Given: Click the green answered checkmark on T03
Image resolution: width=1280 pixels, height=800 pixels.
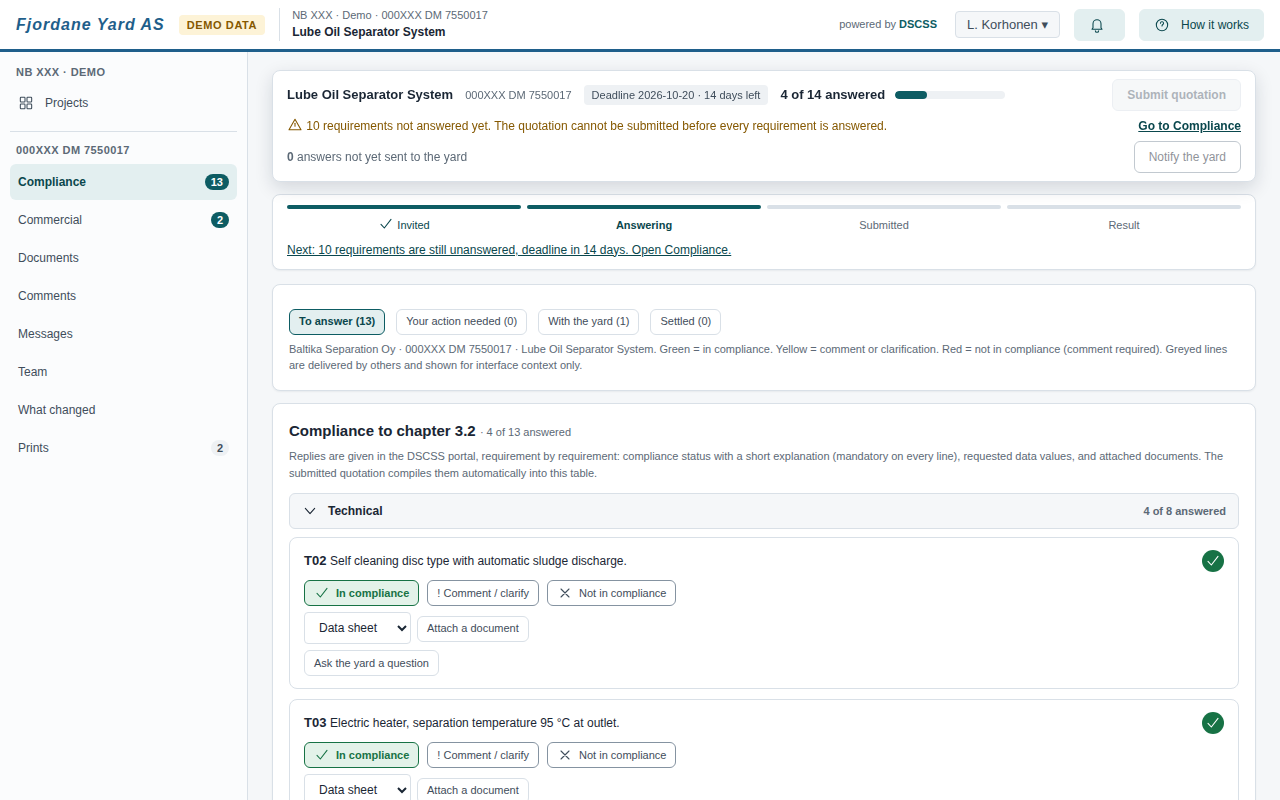Looking at the screenshot, I should point(1213,723).
